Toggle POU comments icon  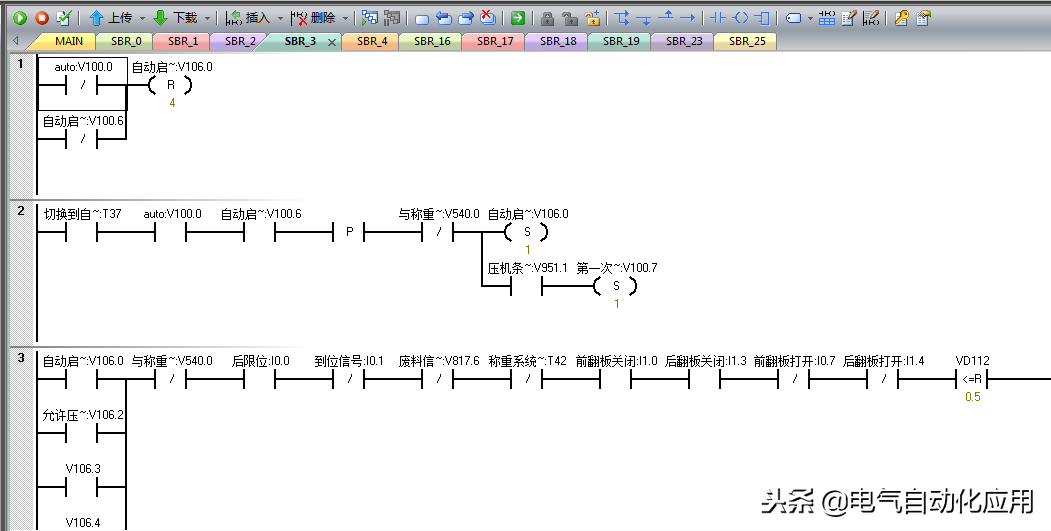[849, 18]
